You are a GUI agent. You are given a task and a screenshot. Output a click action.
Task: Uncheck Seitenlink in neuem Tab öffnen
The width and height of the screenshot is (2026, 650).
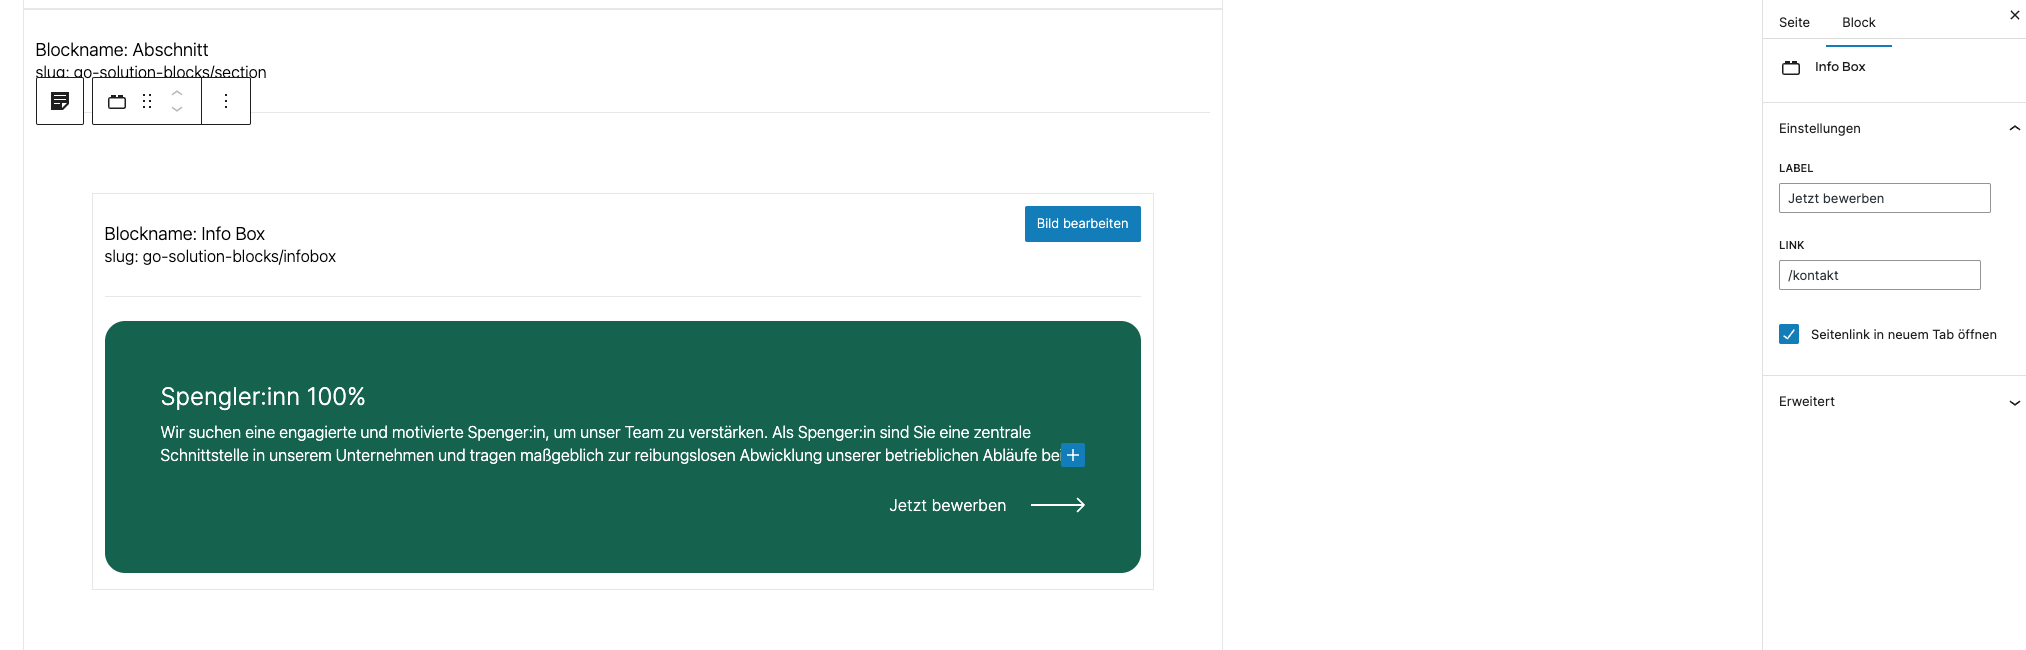(1789, 334)
